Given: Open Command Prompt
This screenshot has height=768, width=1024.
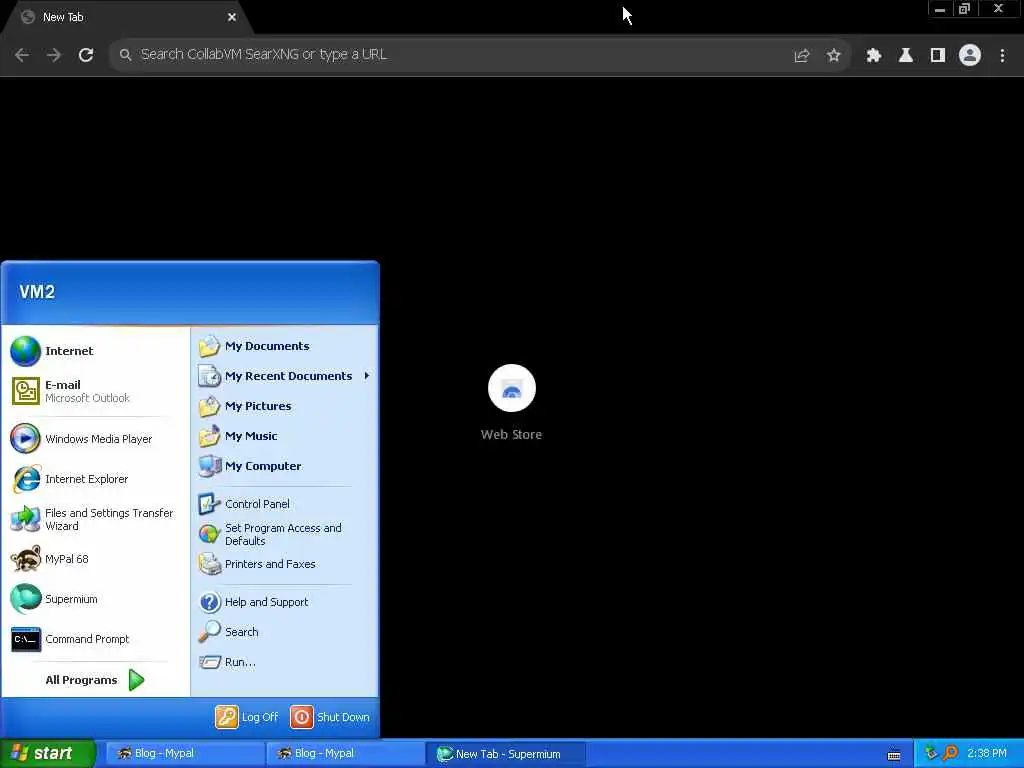Looking at the screenshot, I should click(95, 639).
